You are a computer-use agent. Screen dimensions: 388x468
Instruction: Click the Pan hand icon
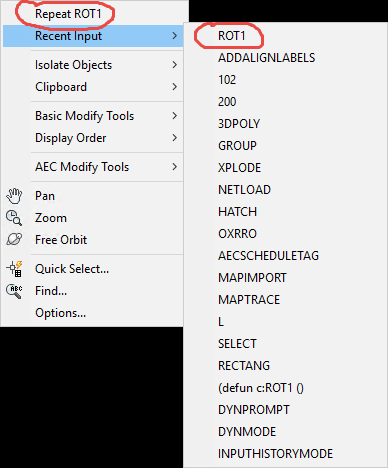click(14, 196)
